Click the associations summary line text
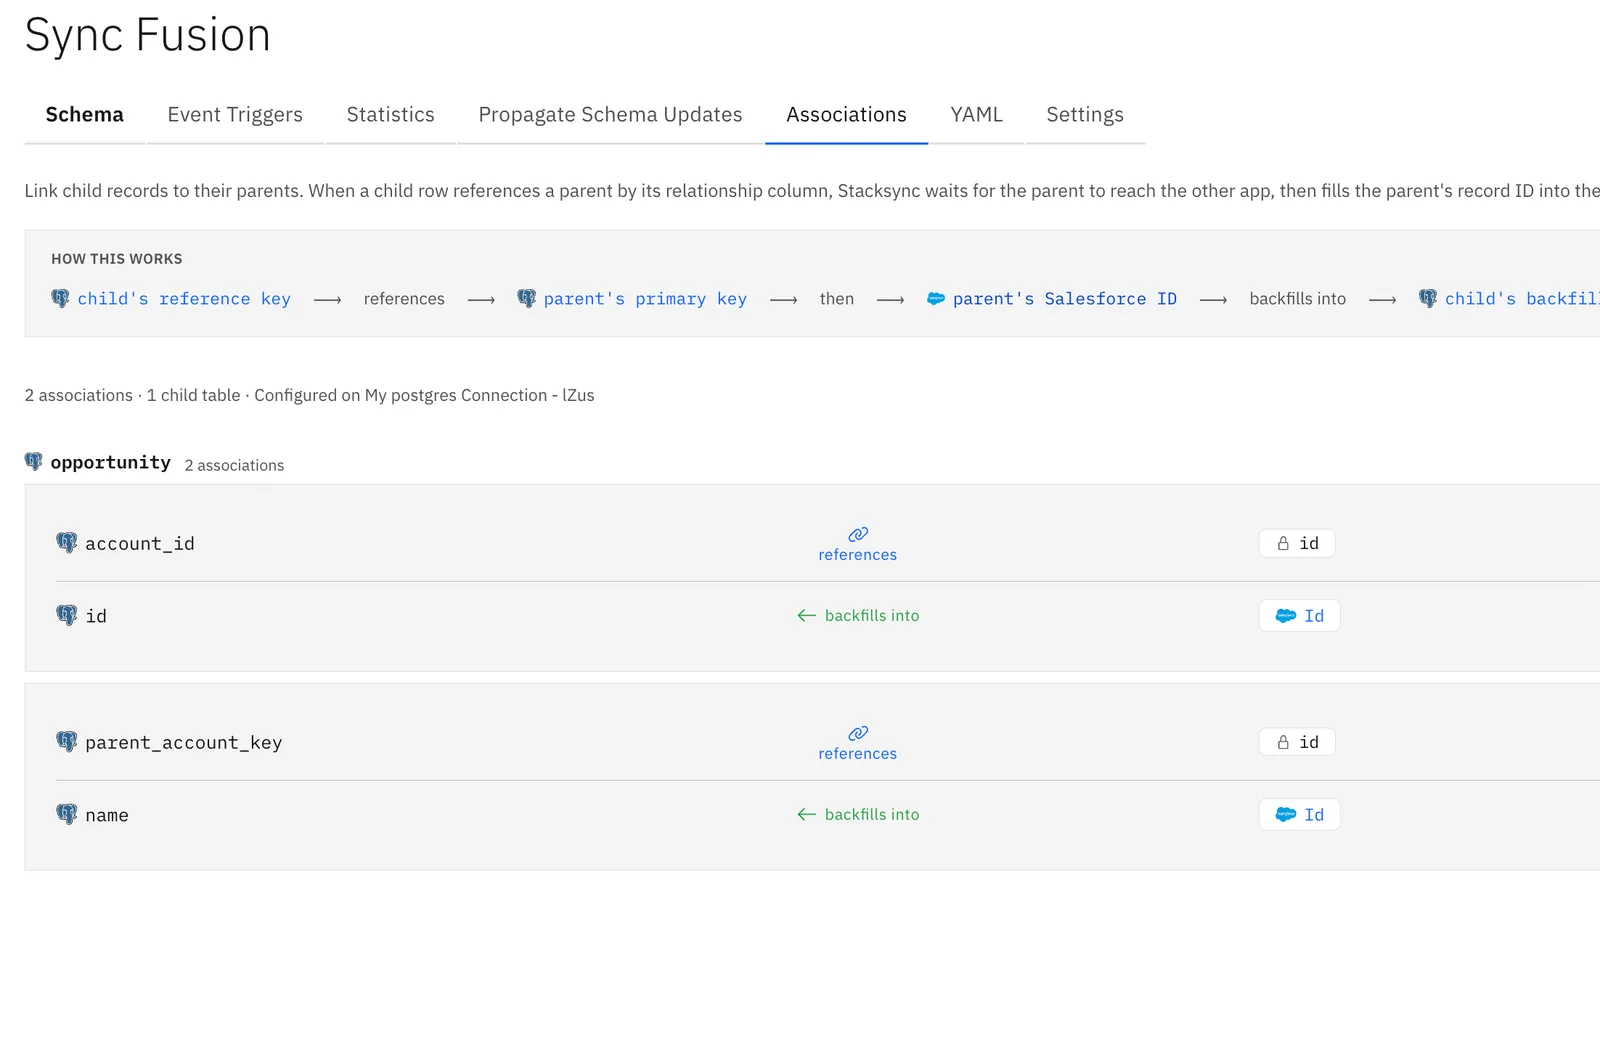 (x=310, y=395)
